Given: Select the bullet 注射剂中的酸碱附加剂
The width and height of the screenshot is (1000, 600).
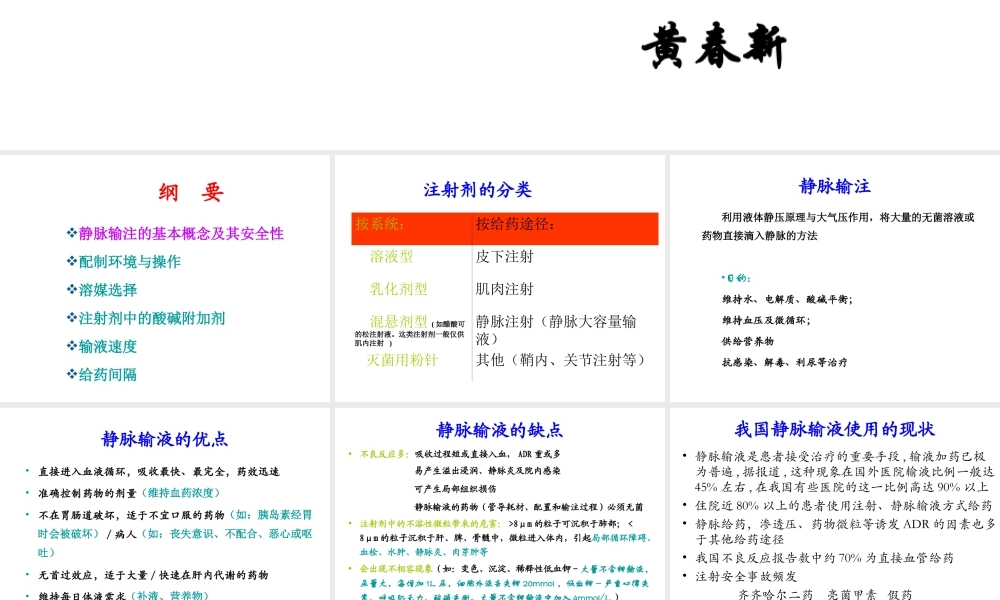Looking at the screenshot, I should (x=146, y=318).
